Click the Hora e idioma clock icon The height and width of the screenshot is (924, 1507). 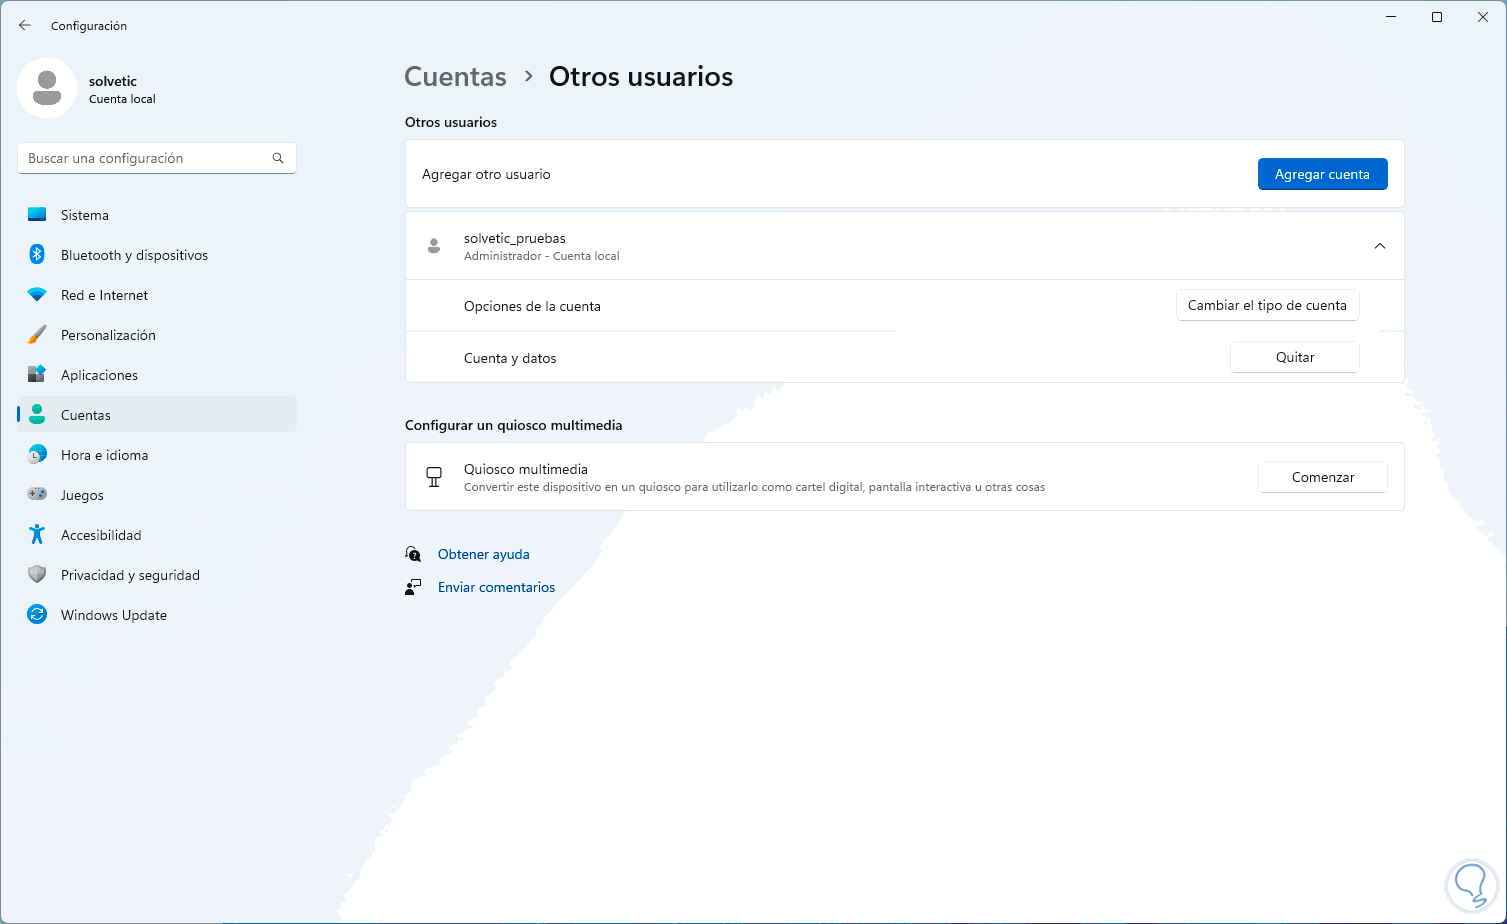[37, 455]
